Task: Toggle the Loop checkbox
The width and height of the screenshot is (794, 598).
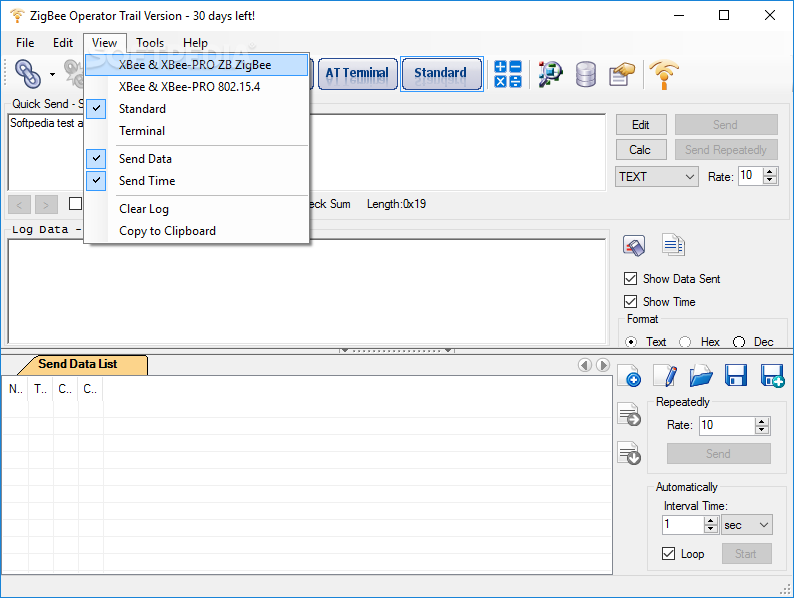Action: 668,553
